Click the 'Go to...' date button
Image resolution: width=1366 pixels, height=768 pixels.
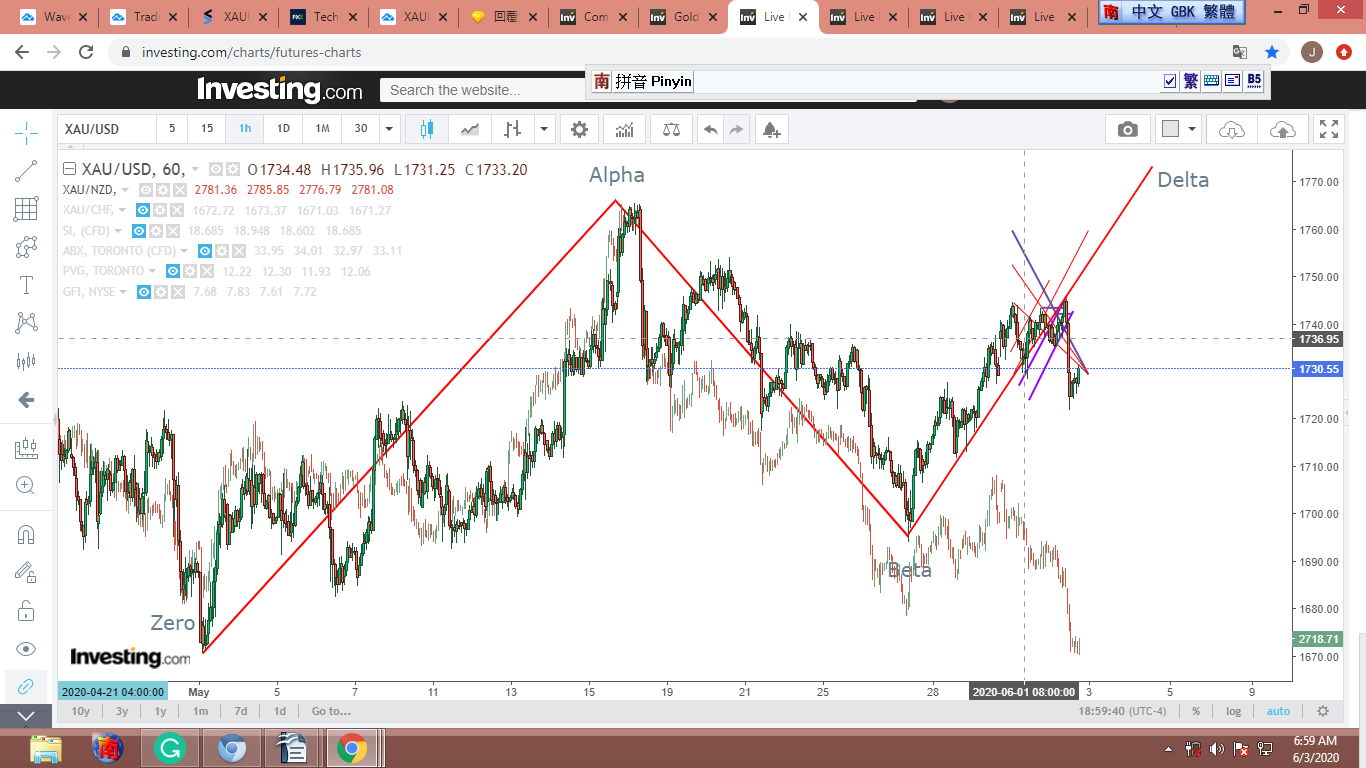tap(331, 711)
